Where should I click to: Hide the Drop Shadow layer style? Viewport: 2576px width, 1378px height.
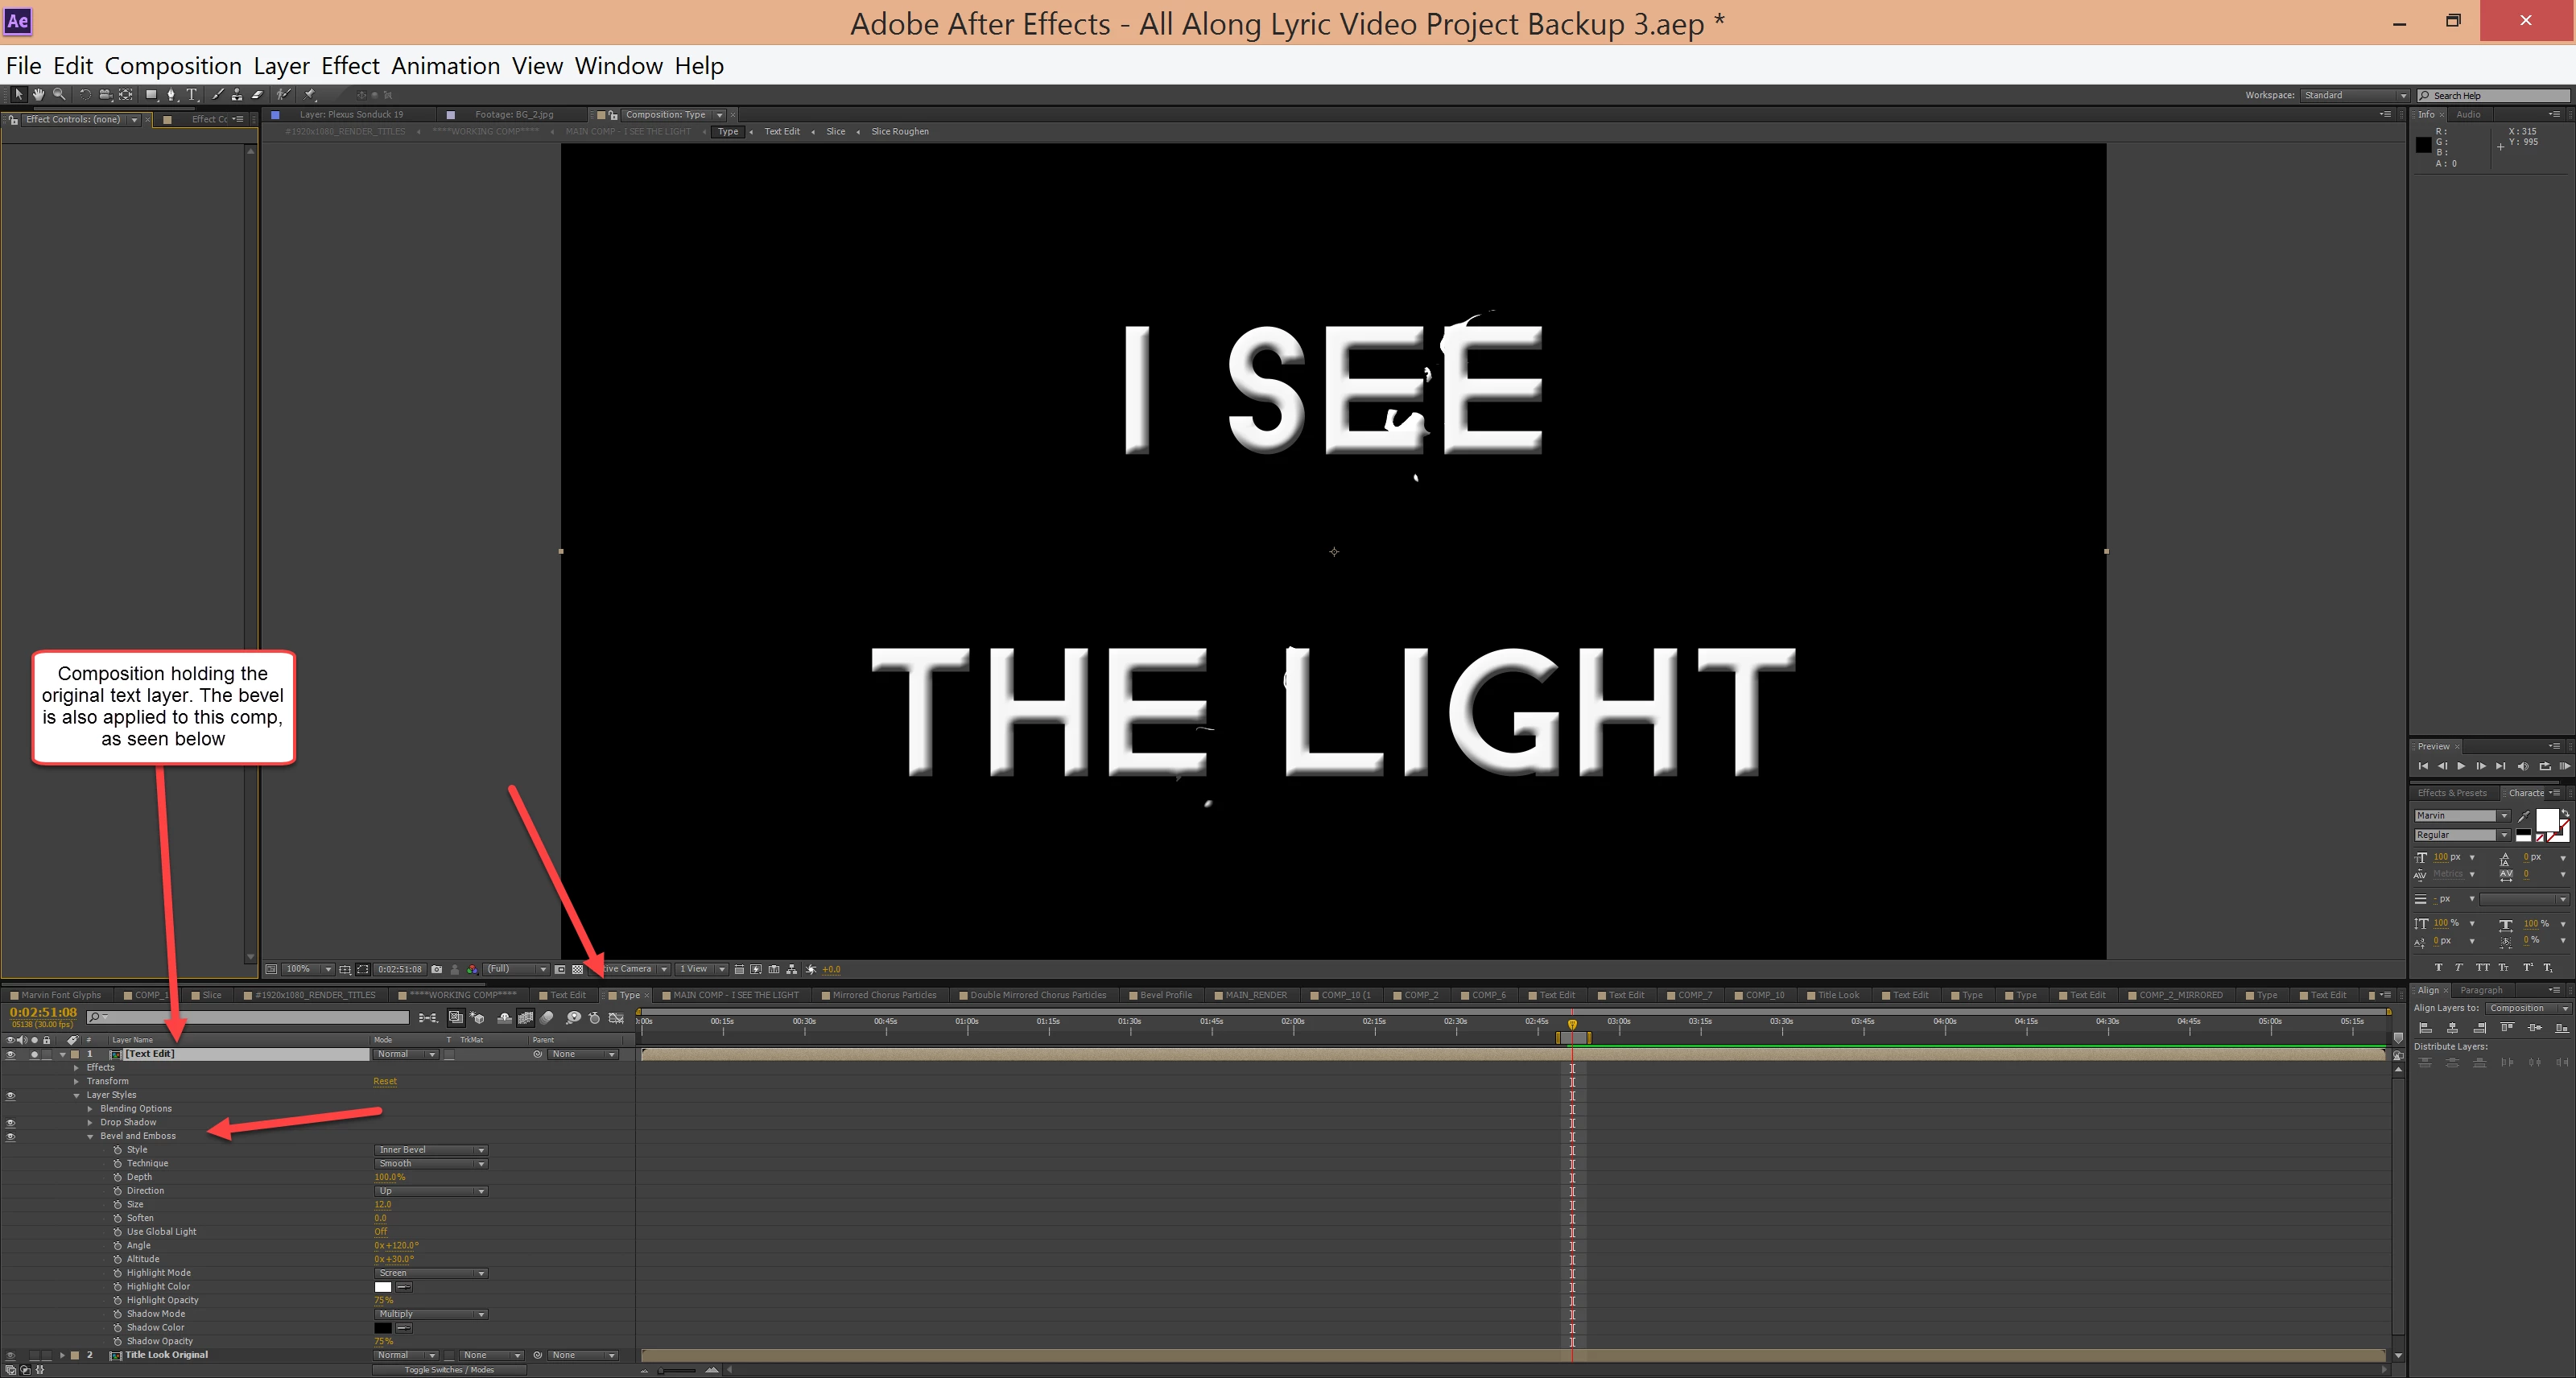coord(11,1123)
